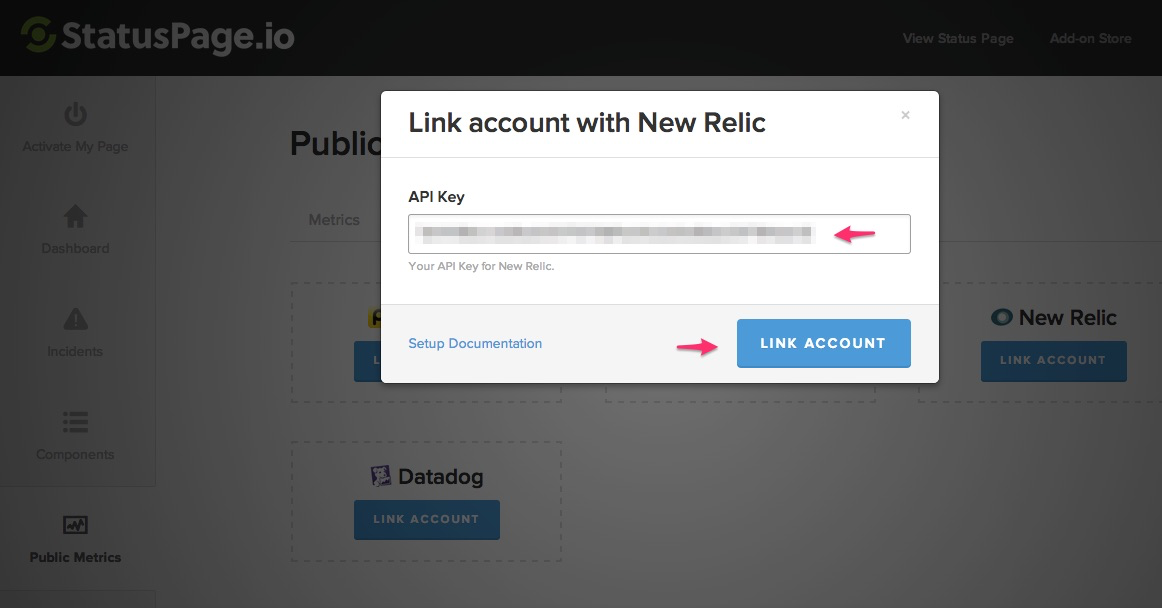This screenshot has height=608, width=1162.
Task: Open the Components list icon
Action: tap(75, 422)
